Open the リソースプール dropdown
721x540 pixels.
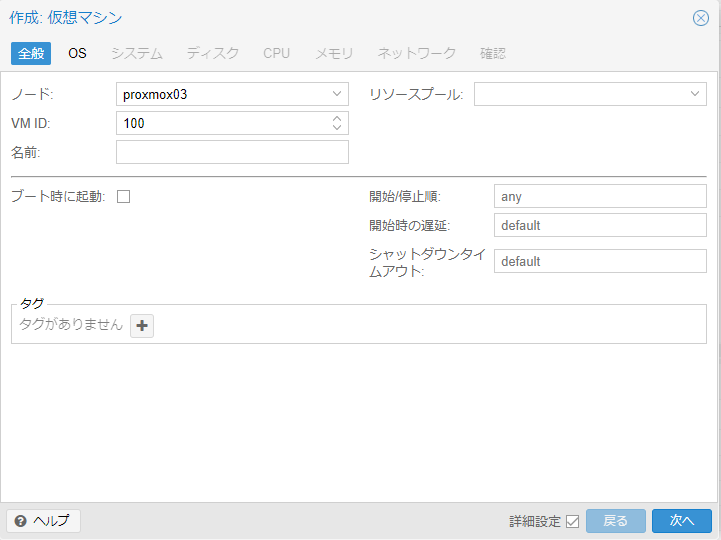pyautogui.click(x=695, y=94)
